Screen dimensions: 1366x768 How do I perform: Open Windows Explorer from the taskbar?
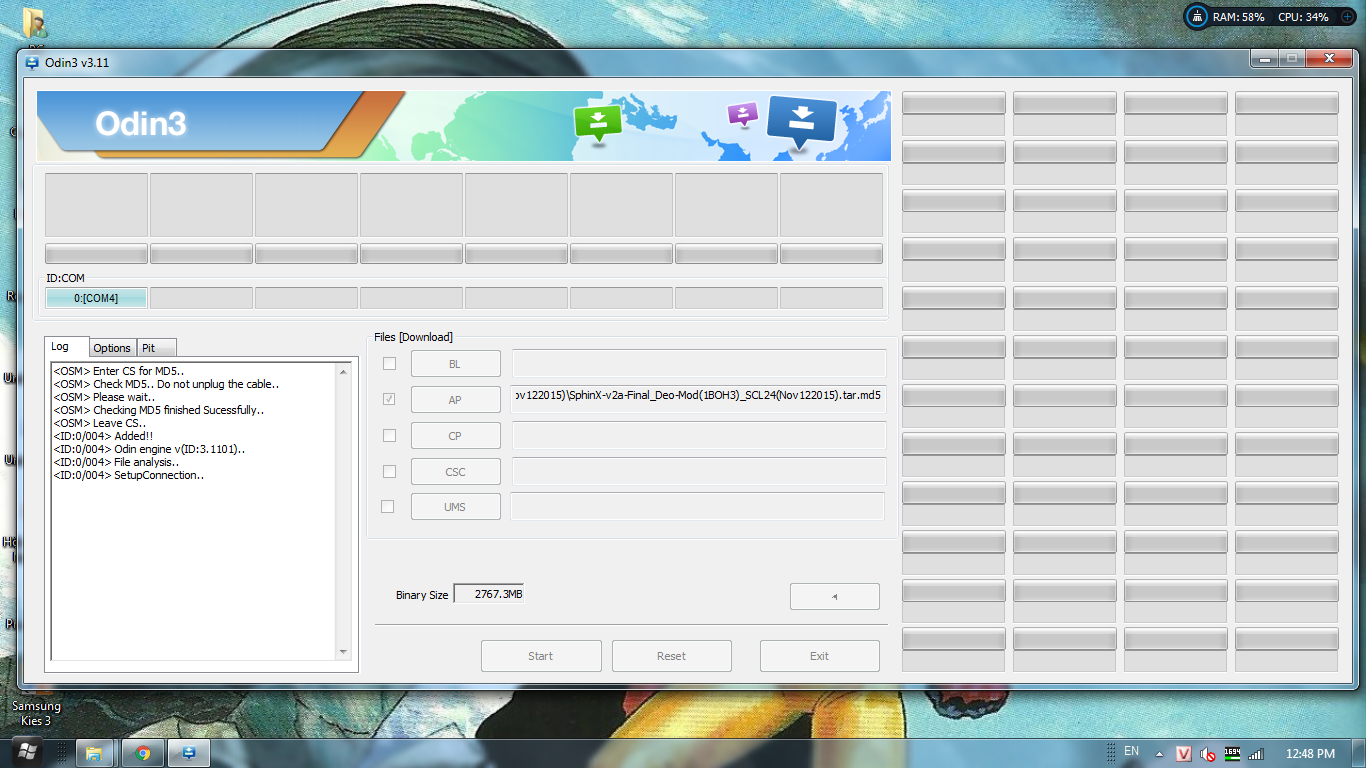click(93, 753)
